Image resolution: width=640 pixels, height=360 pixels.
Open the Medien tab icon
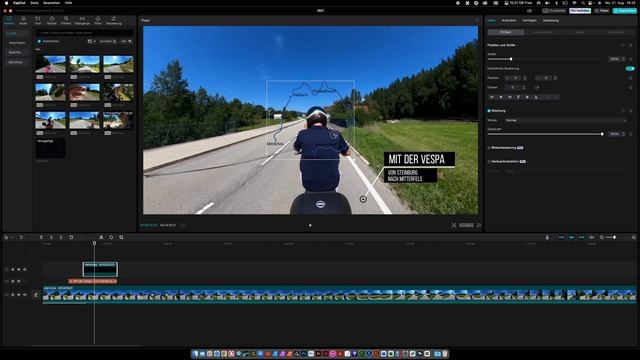pos(9,20)
